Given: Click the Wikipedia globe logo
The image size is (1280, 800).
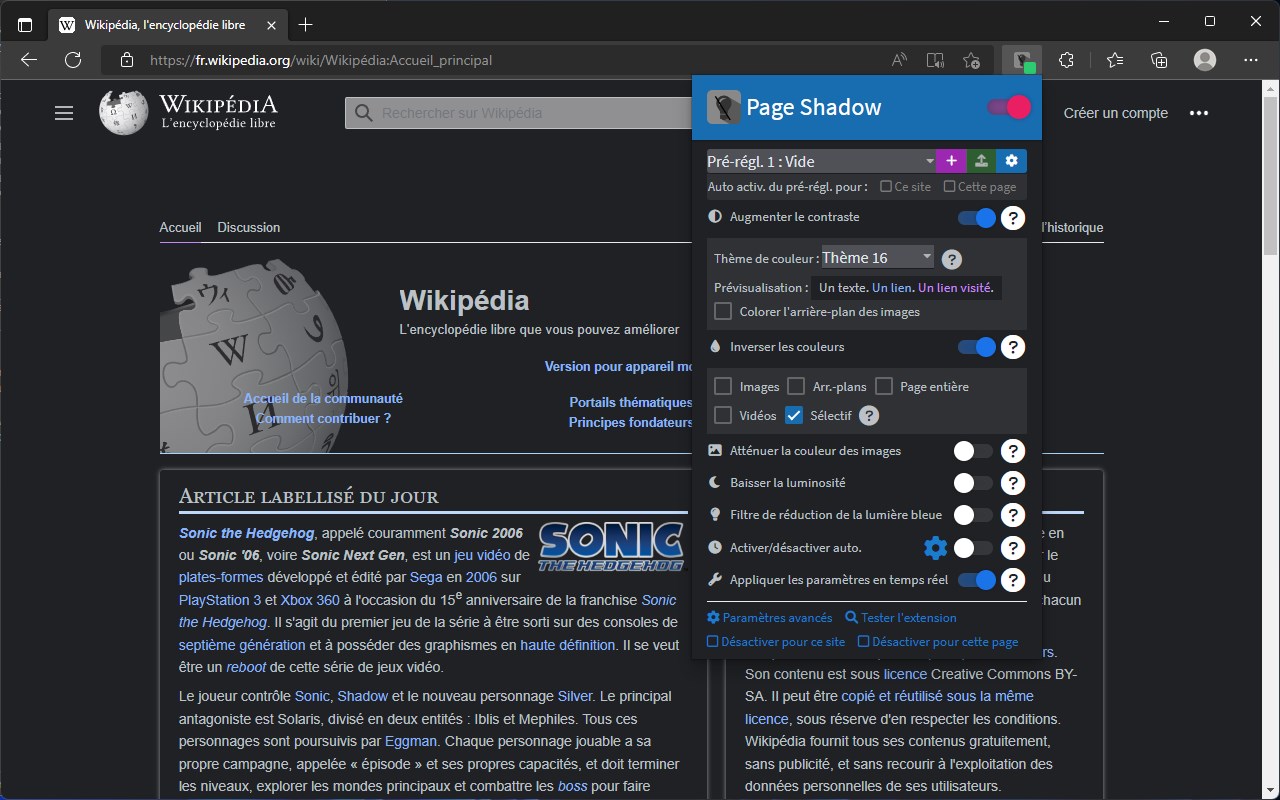Looking at the screenshot, I should (x=124, y=112).
